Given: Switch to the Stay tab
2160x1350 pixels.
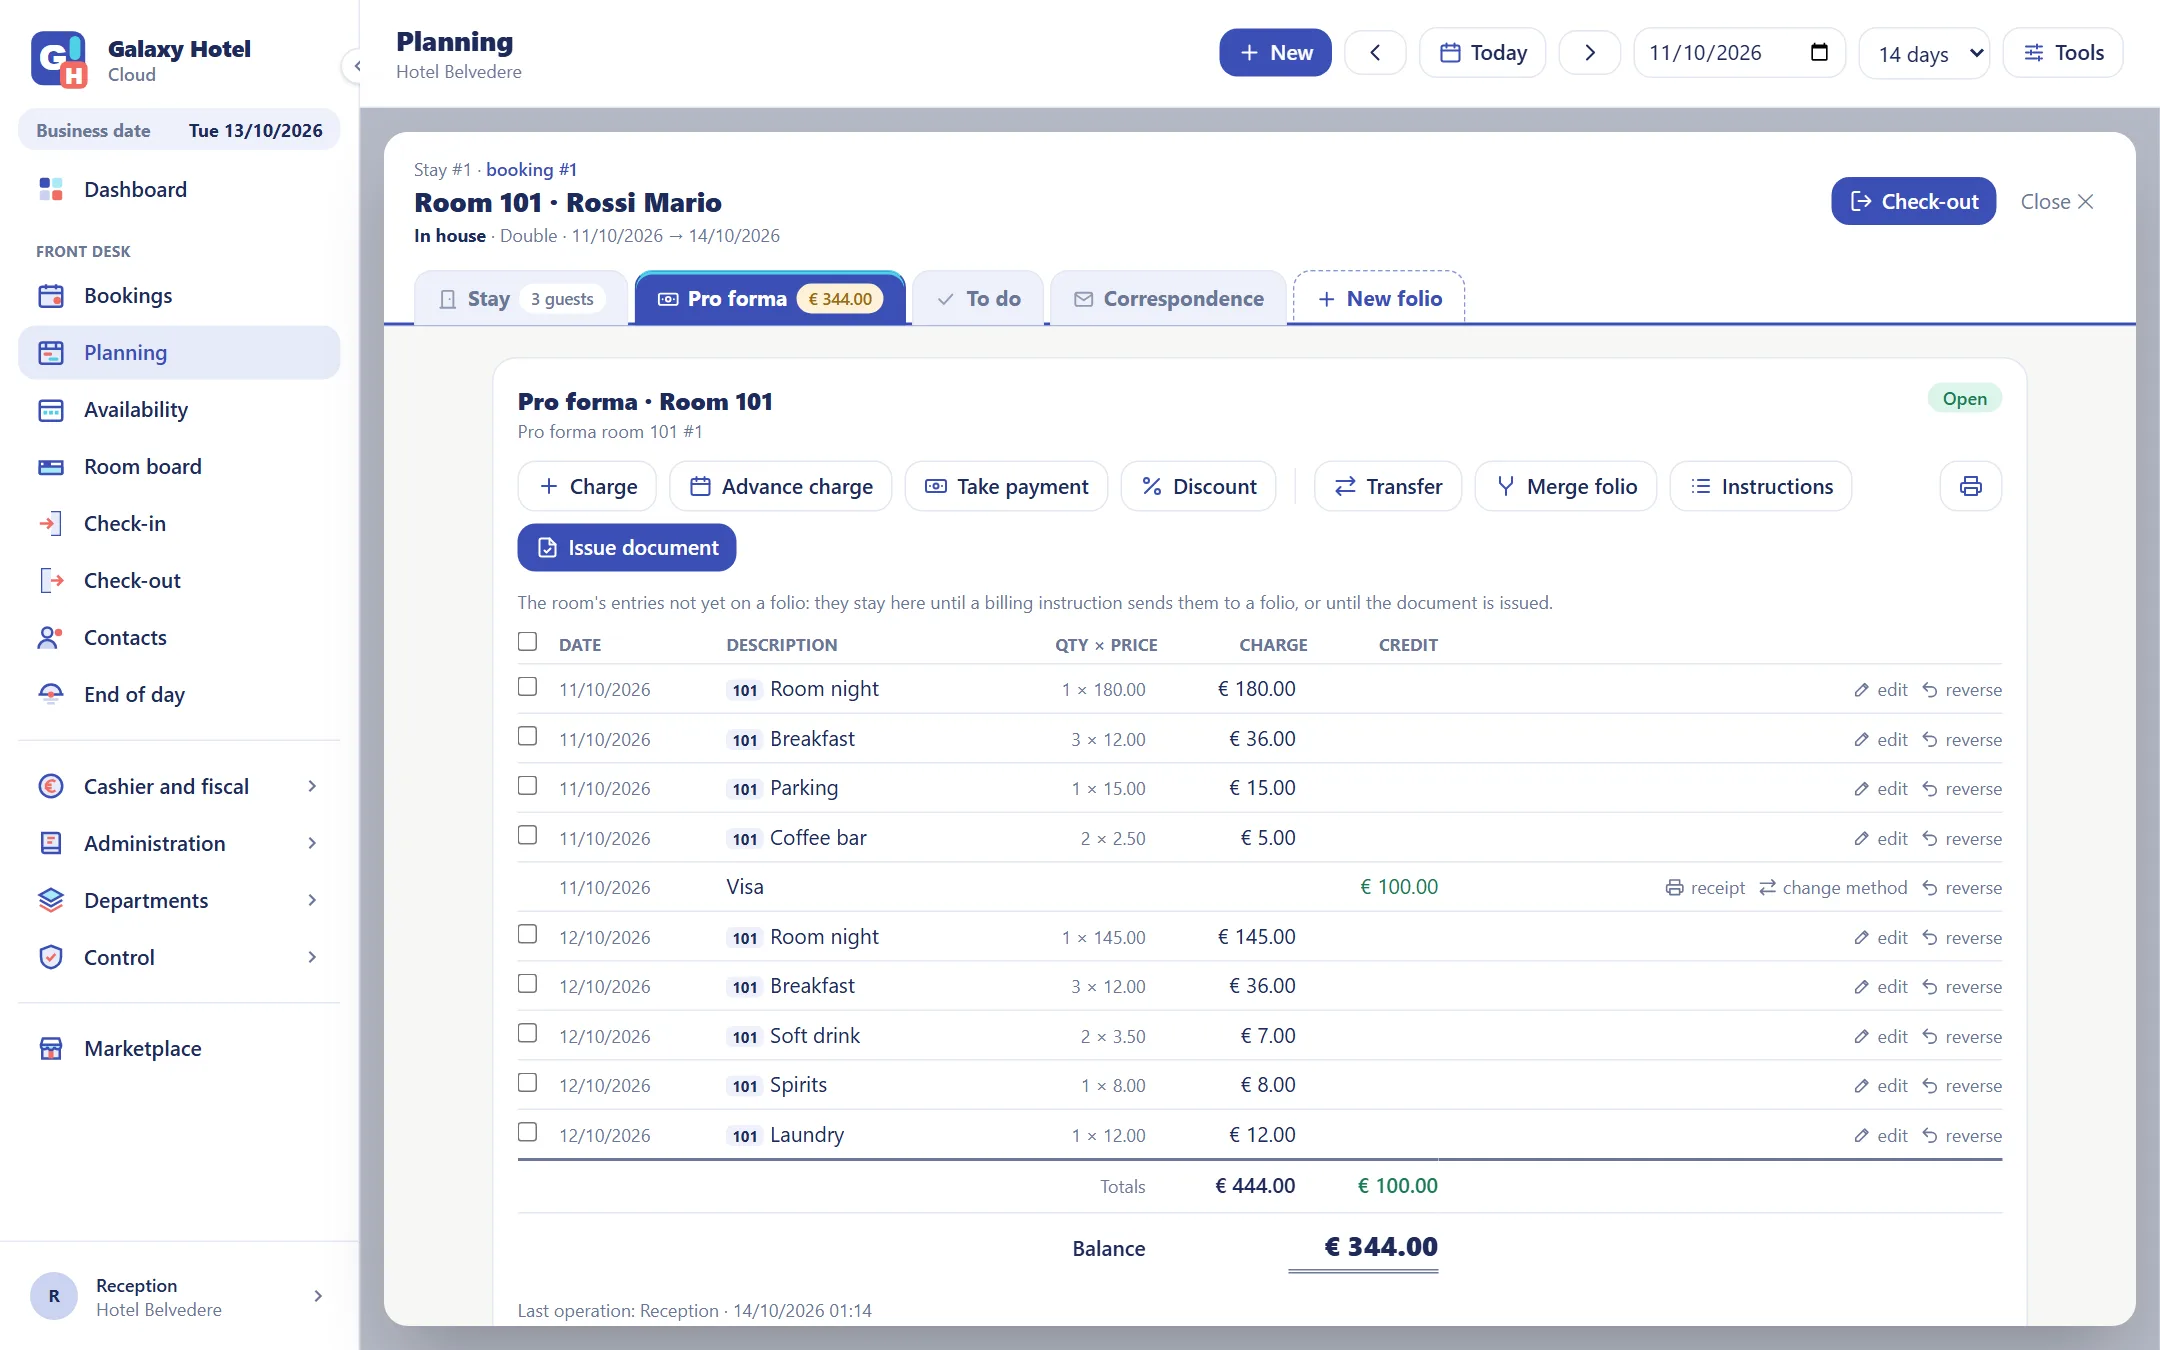Looking at the screenshot, I should 521,299.
